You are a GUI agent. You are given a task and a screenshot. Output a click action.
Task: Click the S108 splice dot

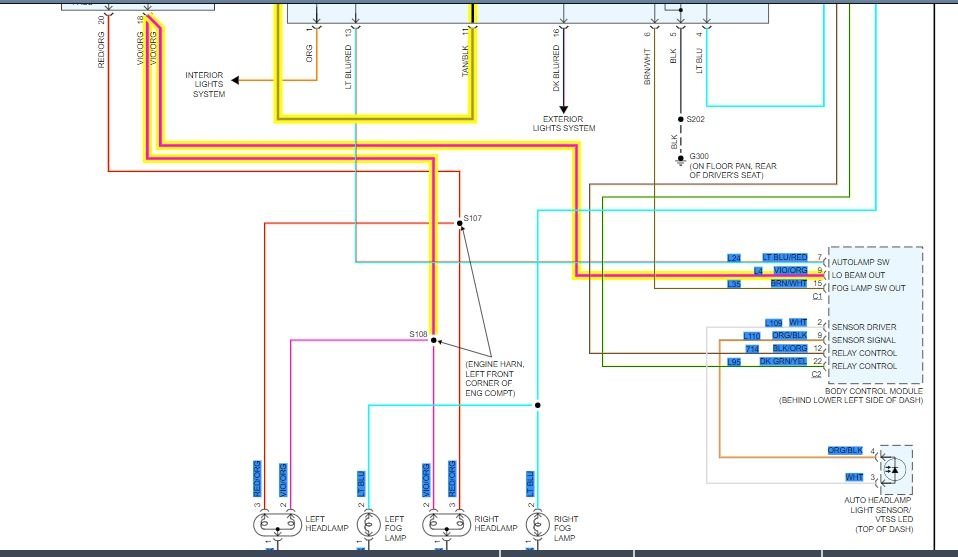[434, 340]
